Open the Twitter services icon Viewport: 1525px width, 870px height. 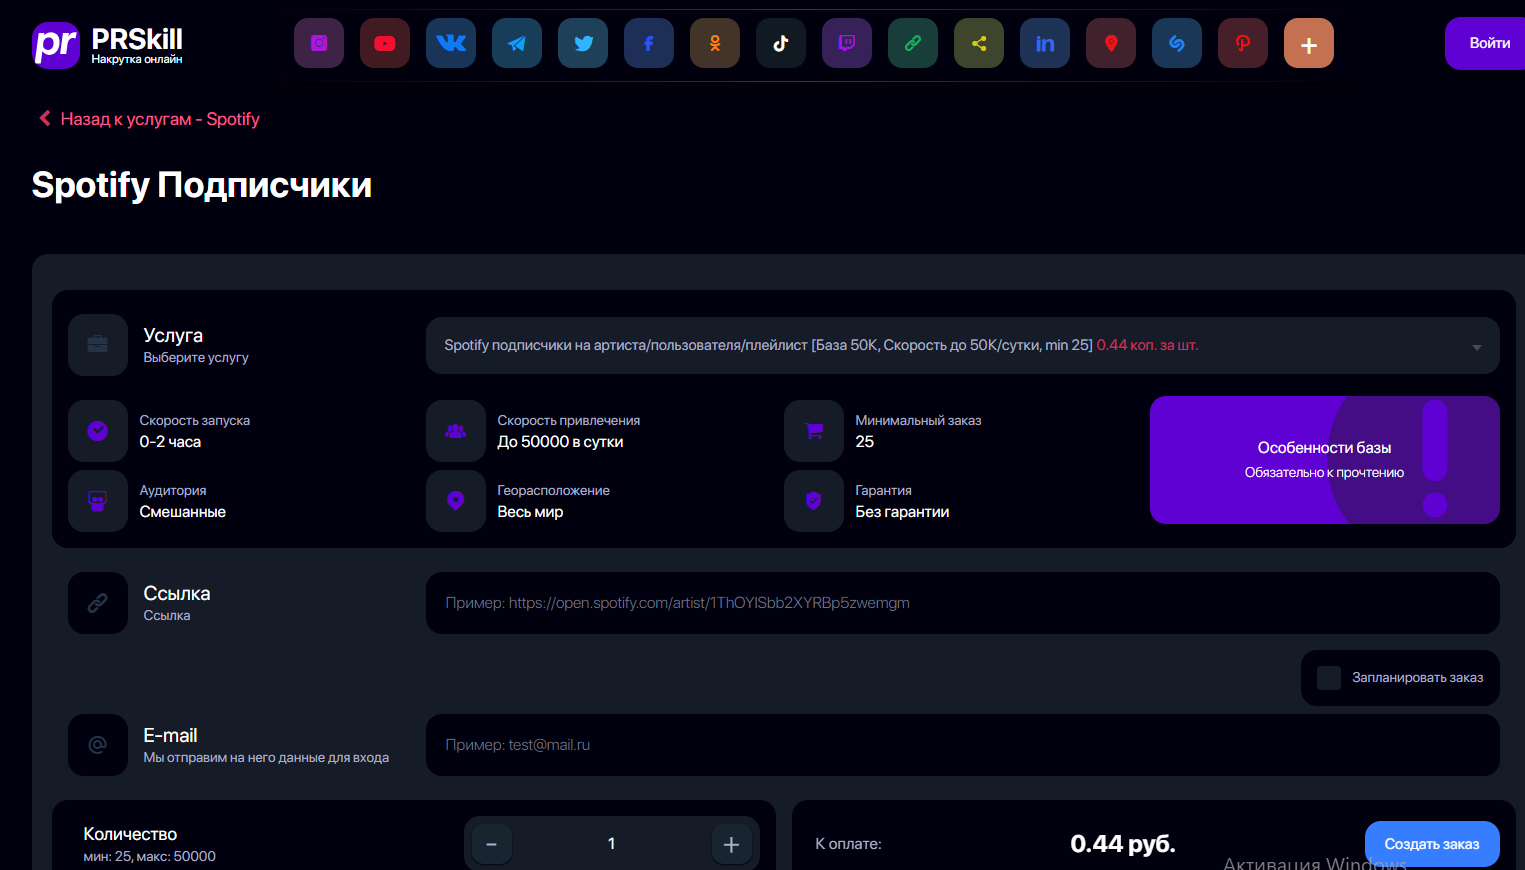pyautogui.click(x=583, y=43)
